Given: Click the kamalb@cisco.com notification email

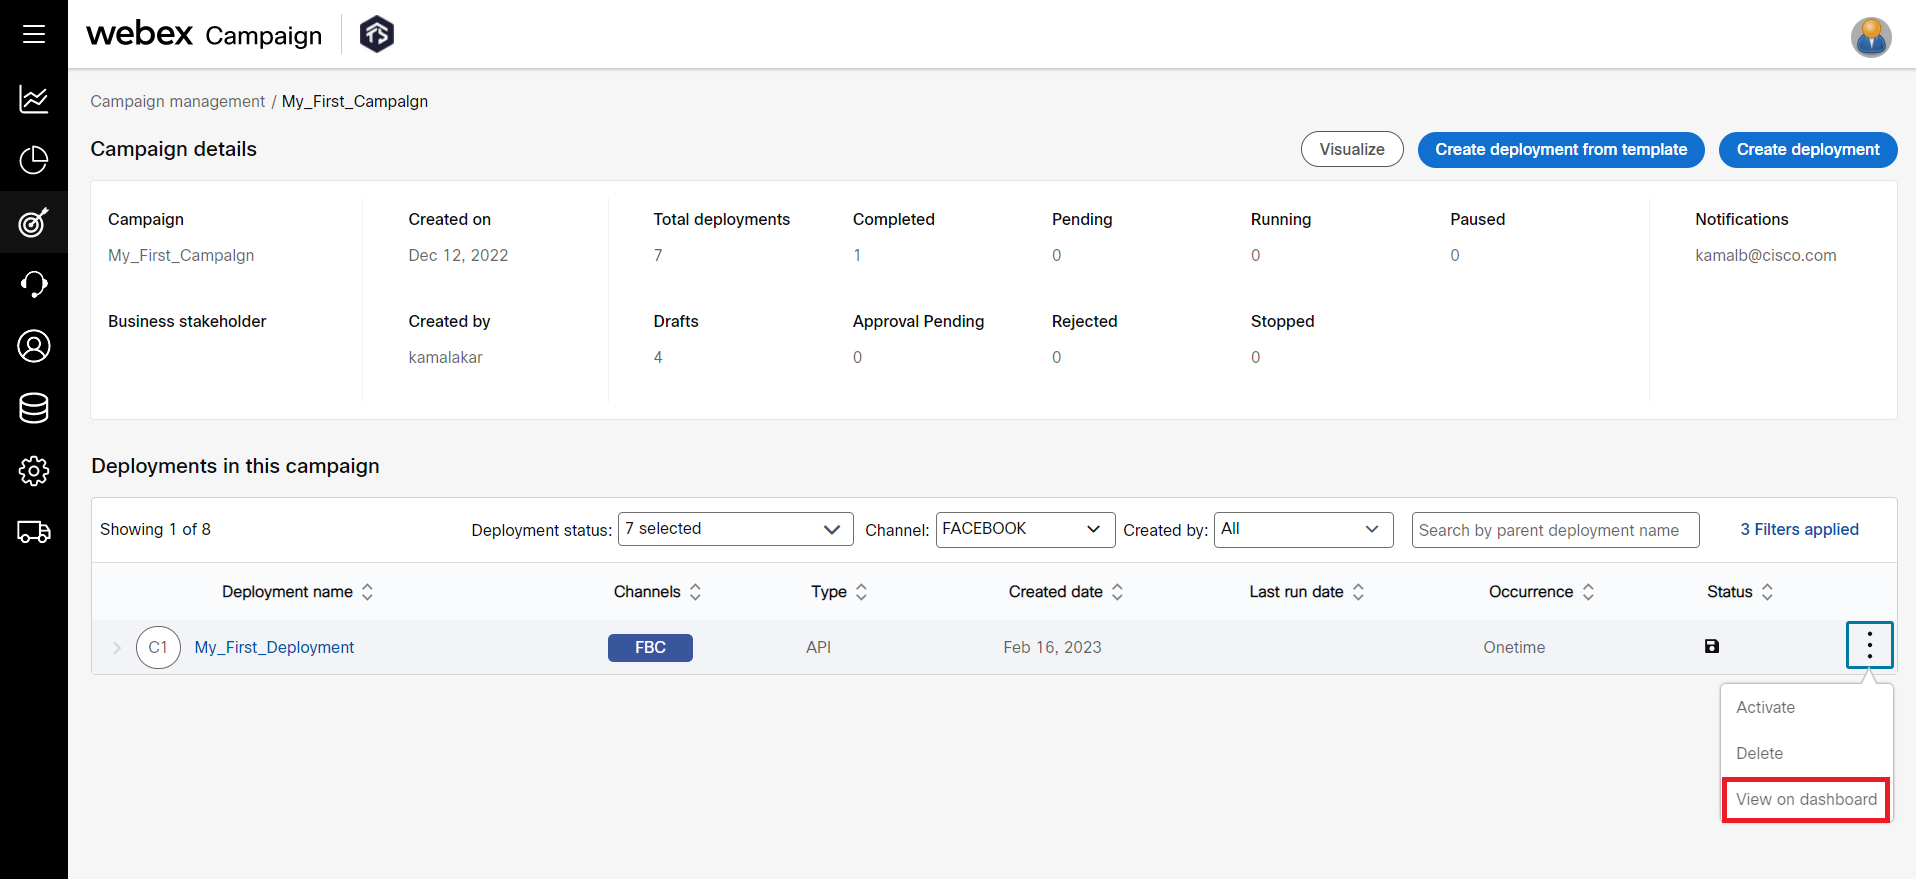Looking at the screenshot, I should click(1765, 255).
